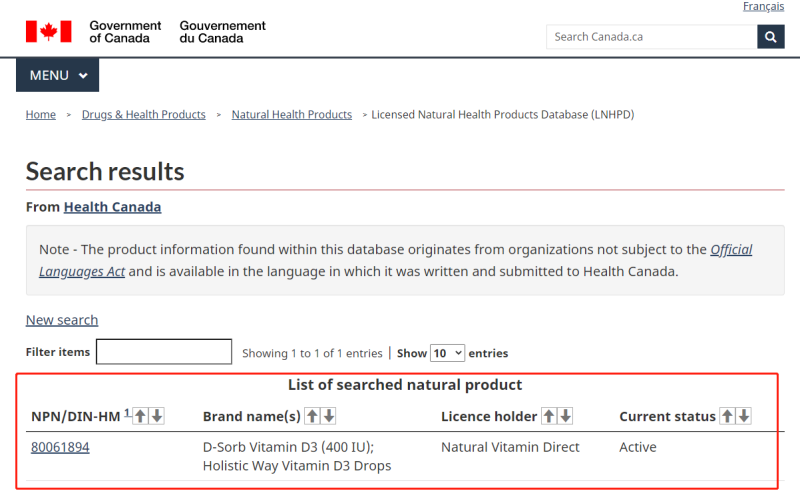Sort Licence holder column ascending
This screenshot has height=499, width=800.
(549, 416)
